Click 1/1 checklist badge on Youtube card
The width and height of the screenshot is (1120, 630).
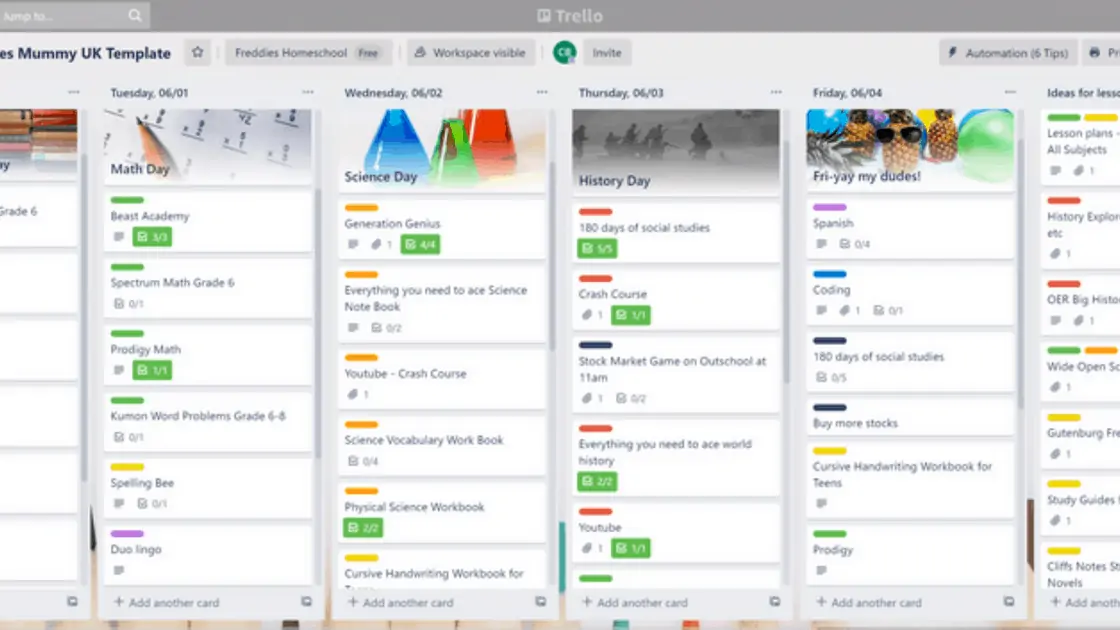pos(631,548)
